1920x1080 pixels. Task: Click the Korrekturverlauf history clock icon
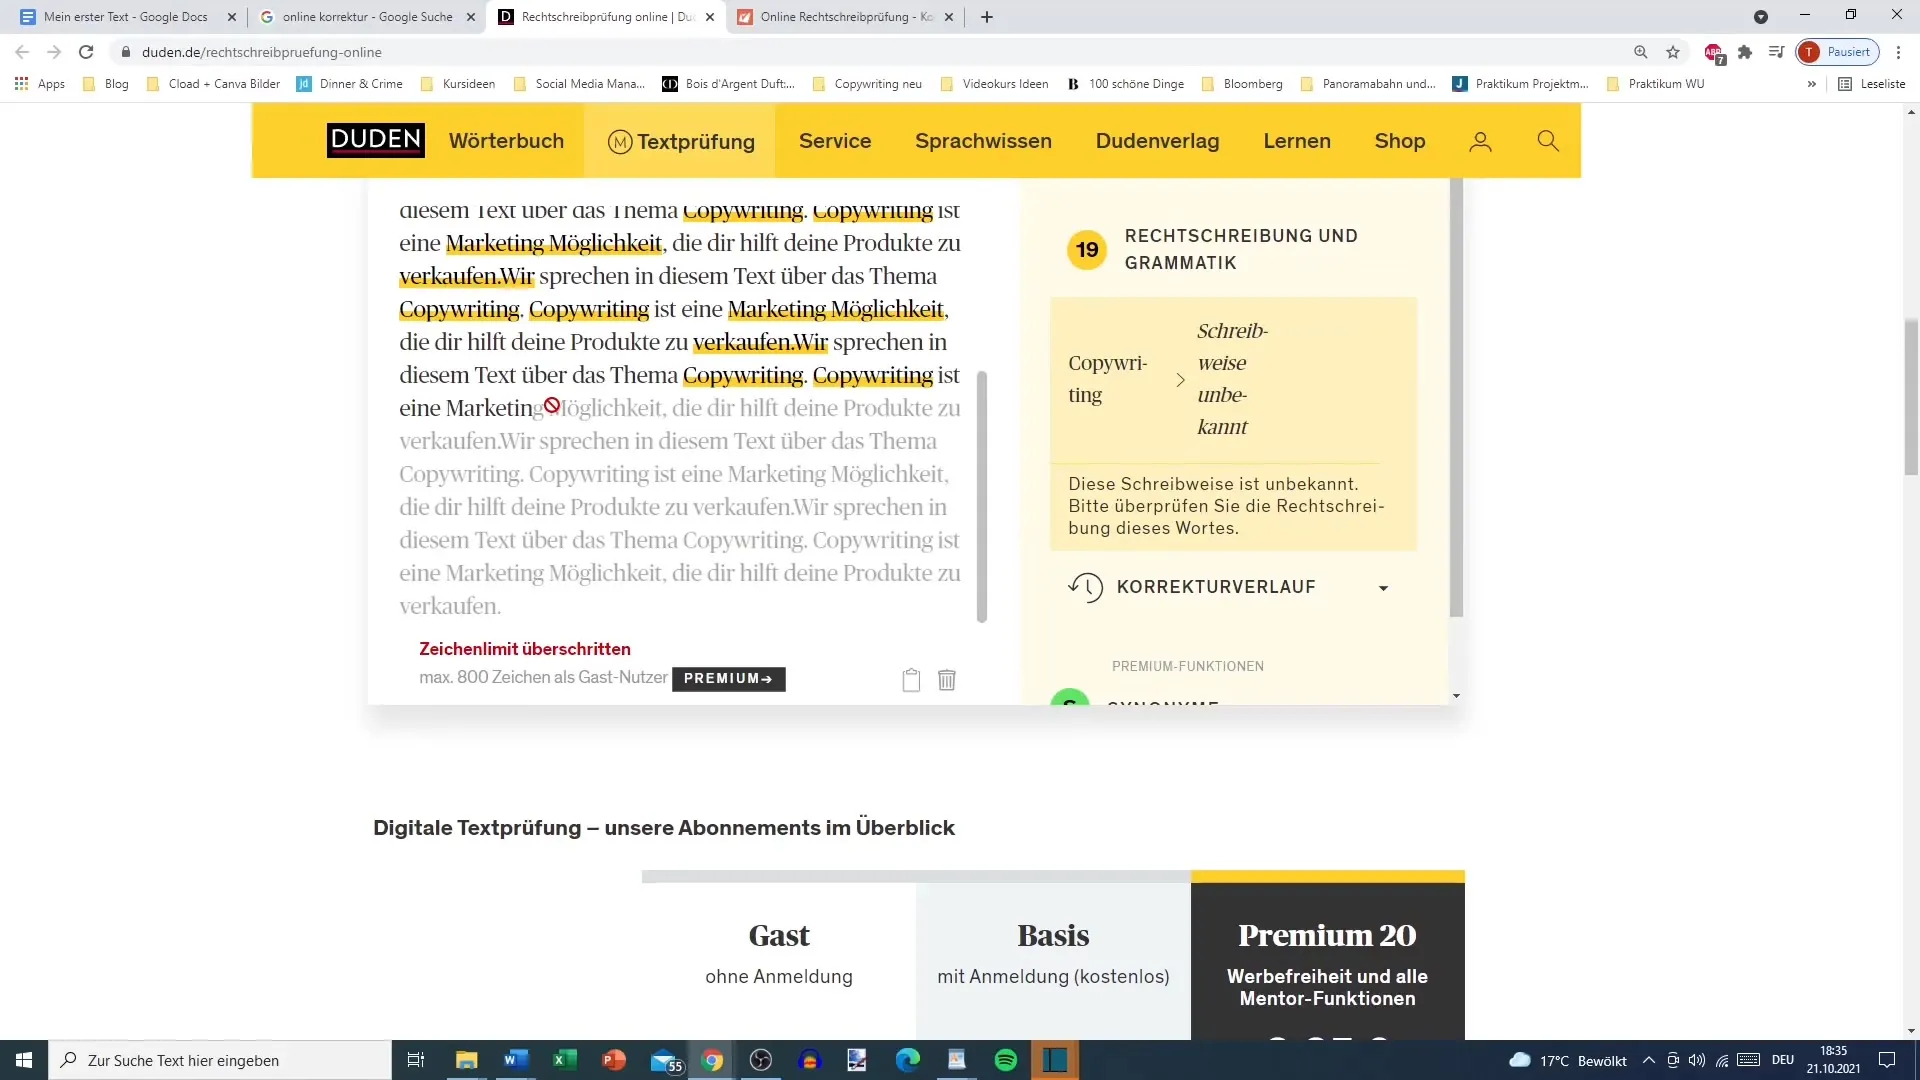(x=1085, y=587)
